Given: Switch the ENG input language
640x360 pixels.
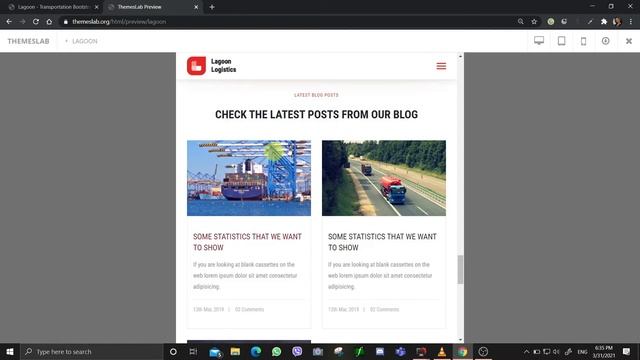Looking at the screenshot, I should tap(582, 351).
